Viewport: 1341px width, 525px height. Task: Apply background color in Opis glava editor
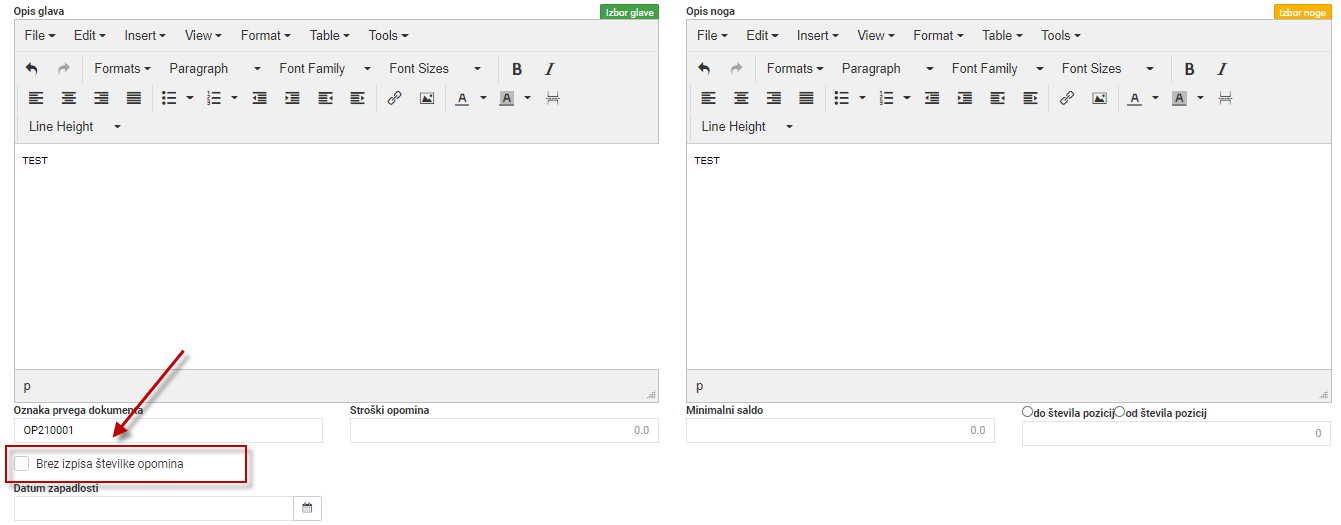coord(506,98)
